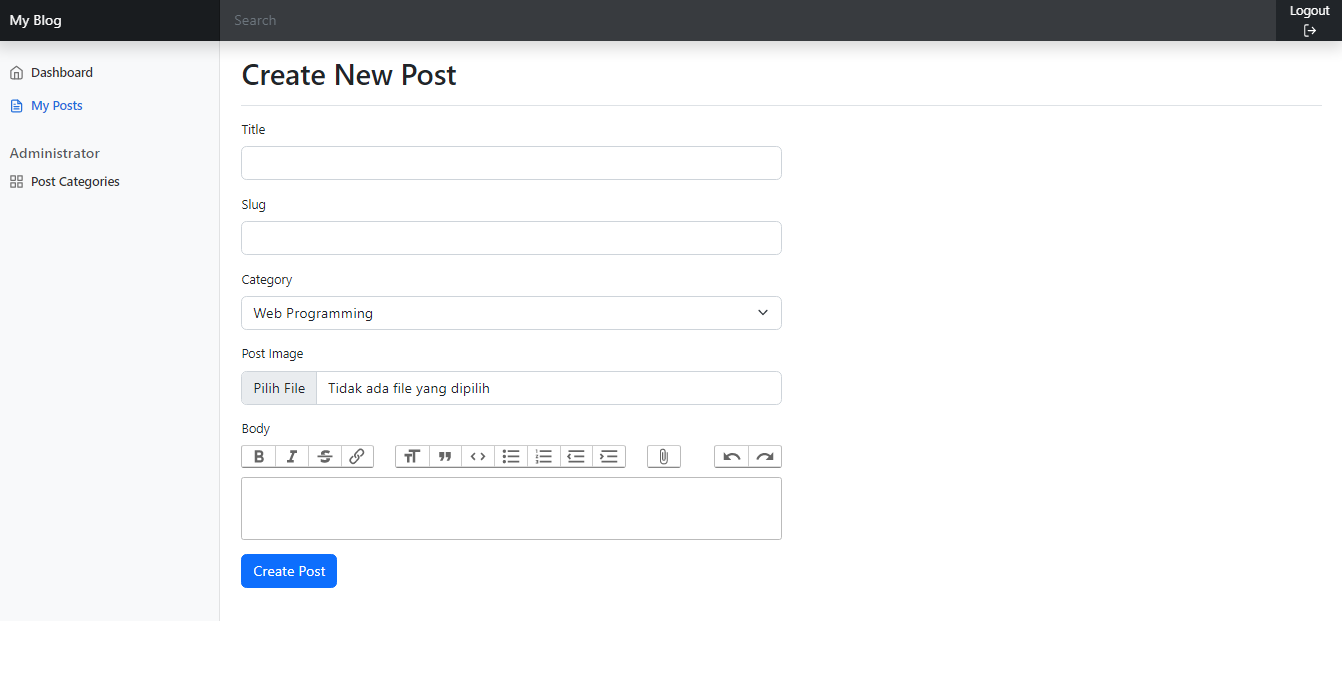This screenshot has height=676, width=1342.
Task: Apply strikethrough formatting in the toolbar
Action: point(325,457)
